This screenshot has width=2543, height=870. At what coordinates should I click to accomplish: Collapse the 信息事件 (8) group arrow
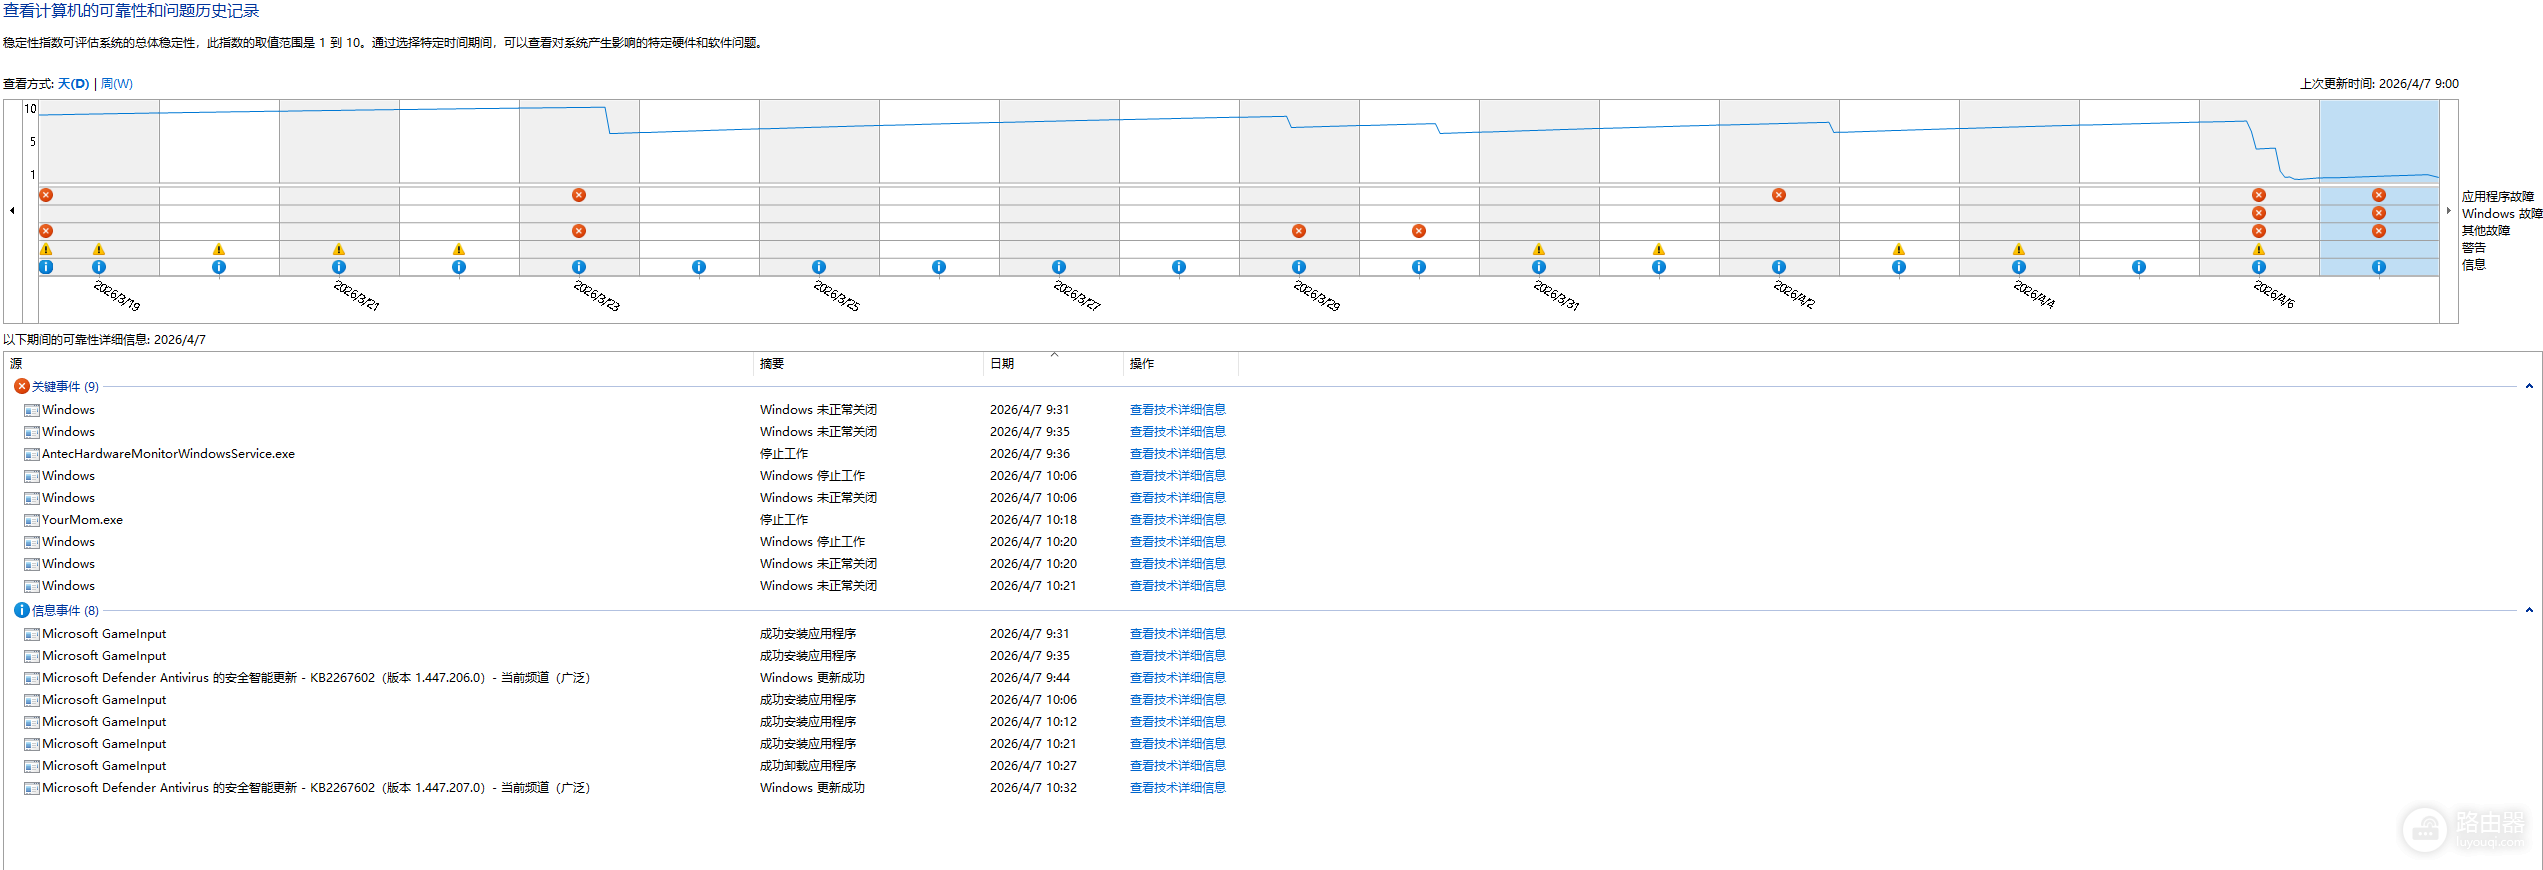(x=2529, y=610)
